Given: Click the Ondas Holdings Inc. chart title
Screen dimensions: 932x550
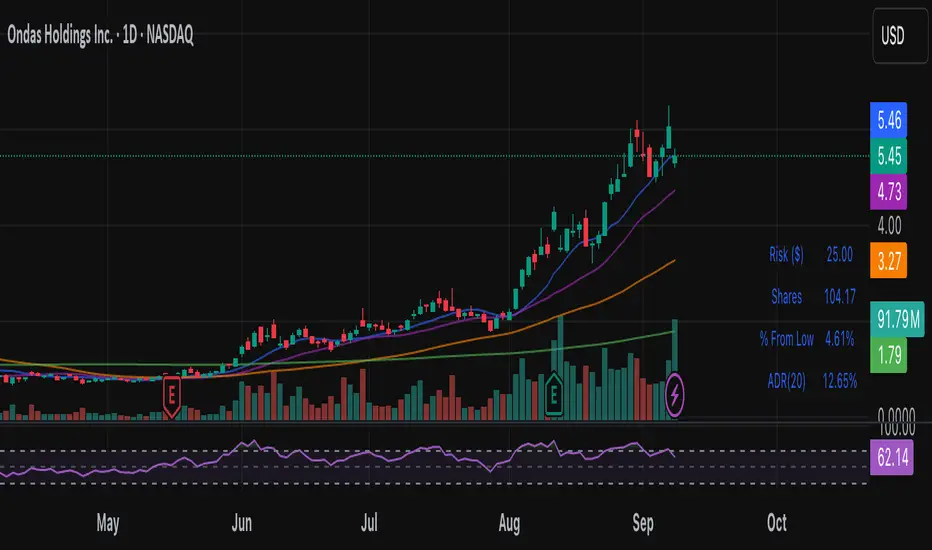Looking at the screenshot, I should tap(100, 35).
